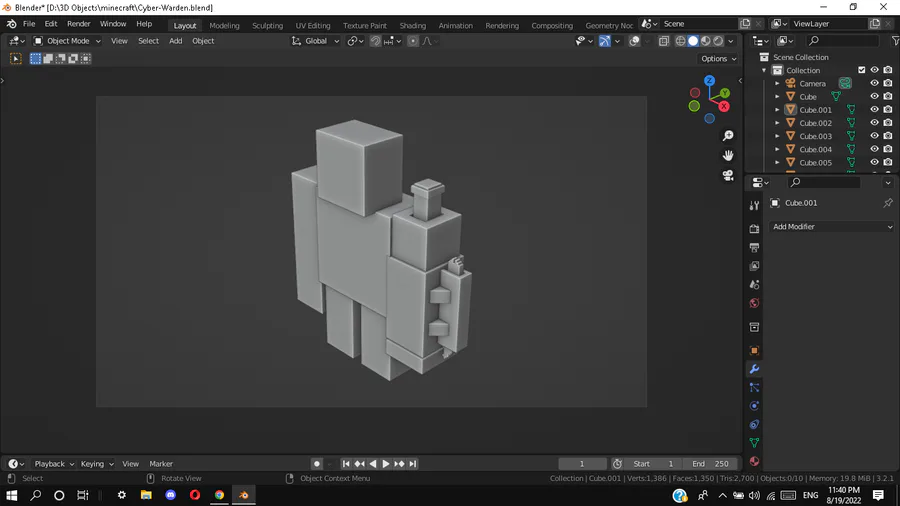Open the Material properties tab icon
Image resolution: width=900 pixels, height=506 pixels.
click(x=754, y=461)
